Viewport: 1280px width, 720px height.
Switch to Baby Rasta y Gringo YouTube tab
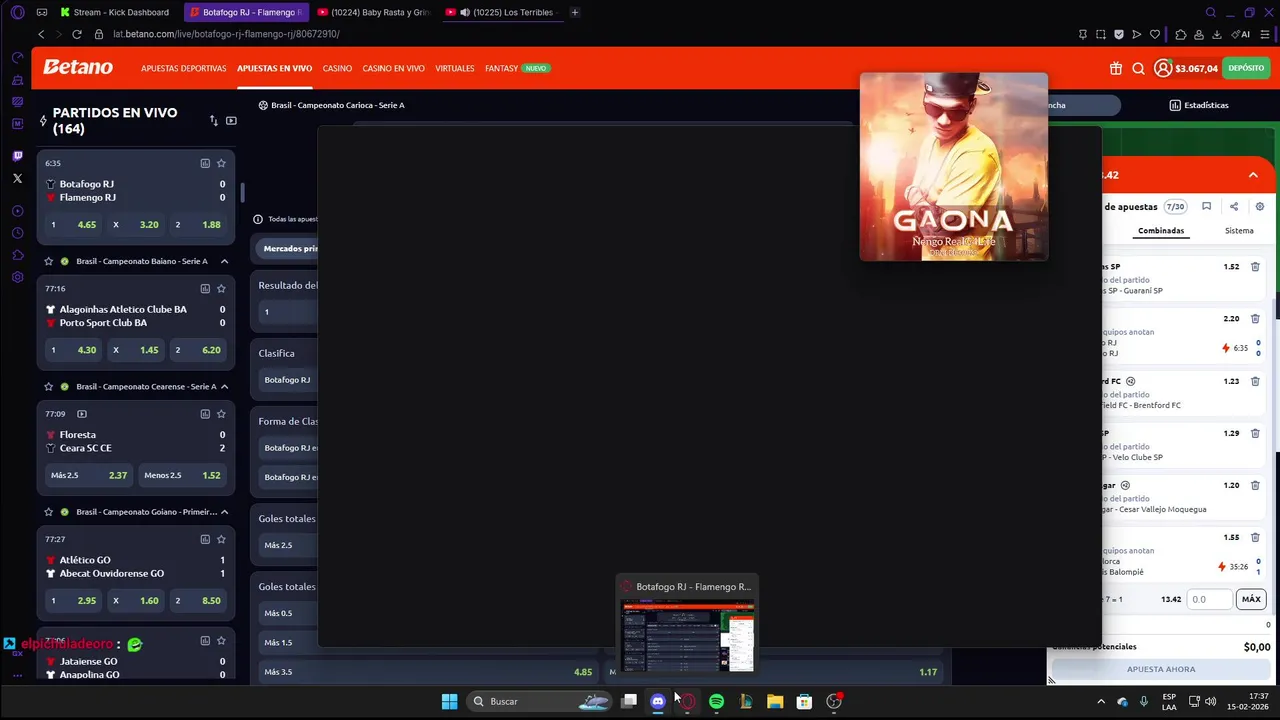(372, 12)
